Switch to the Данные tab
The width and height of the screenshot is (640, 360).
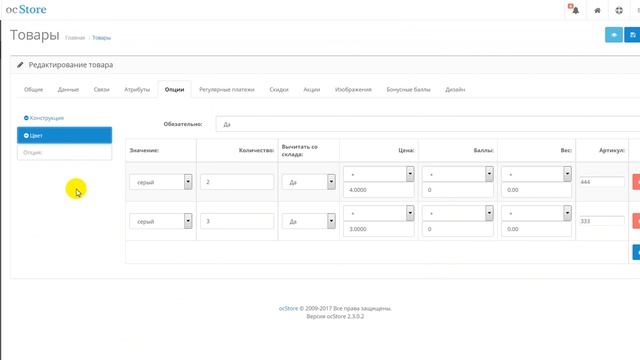click(68, 89)
